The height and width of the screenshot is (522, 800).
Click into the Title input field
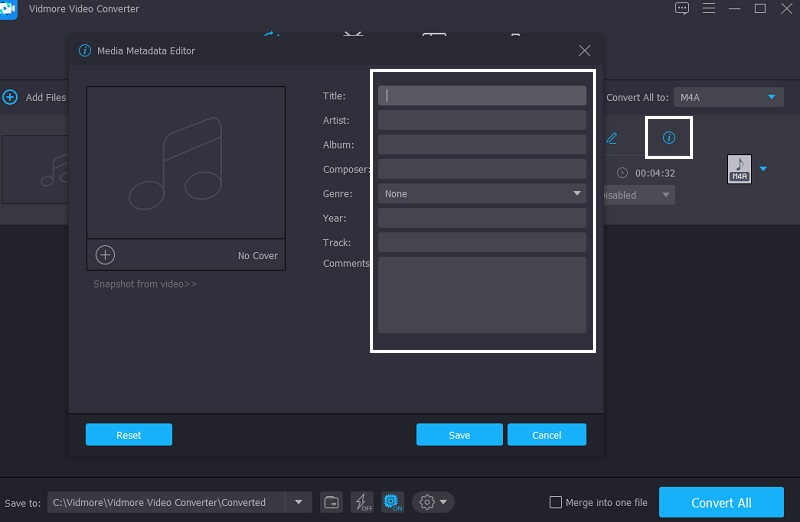coord(481,96)
